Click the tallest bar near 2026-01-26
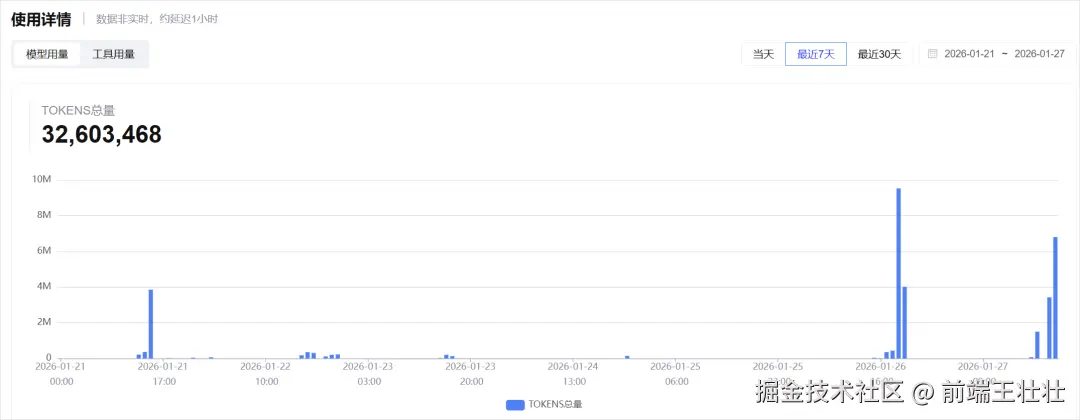 898,272
